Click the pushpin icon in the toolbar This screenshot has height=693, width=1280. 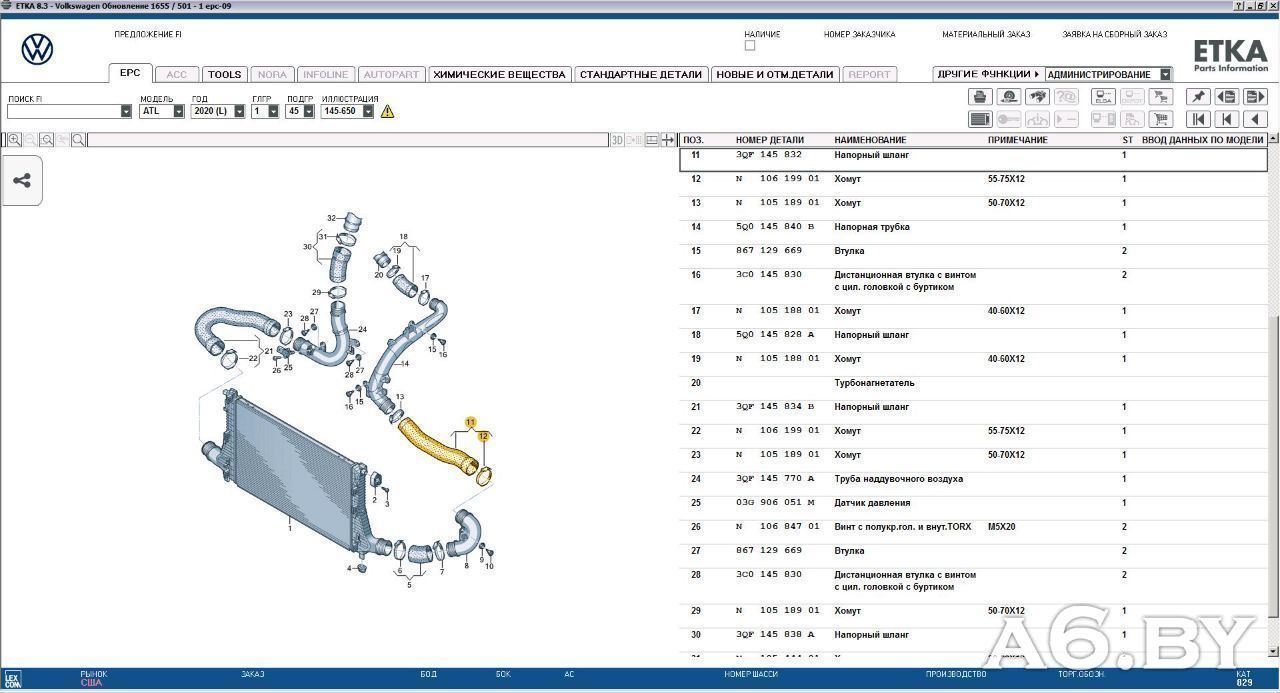click(x=1198, y=96)
